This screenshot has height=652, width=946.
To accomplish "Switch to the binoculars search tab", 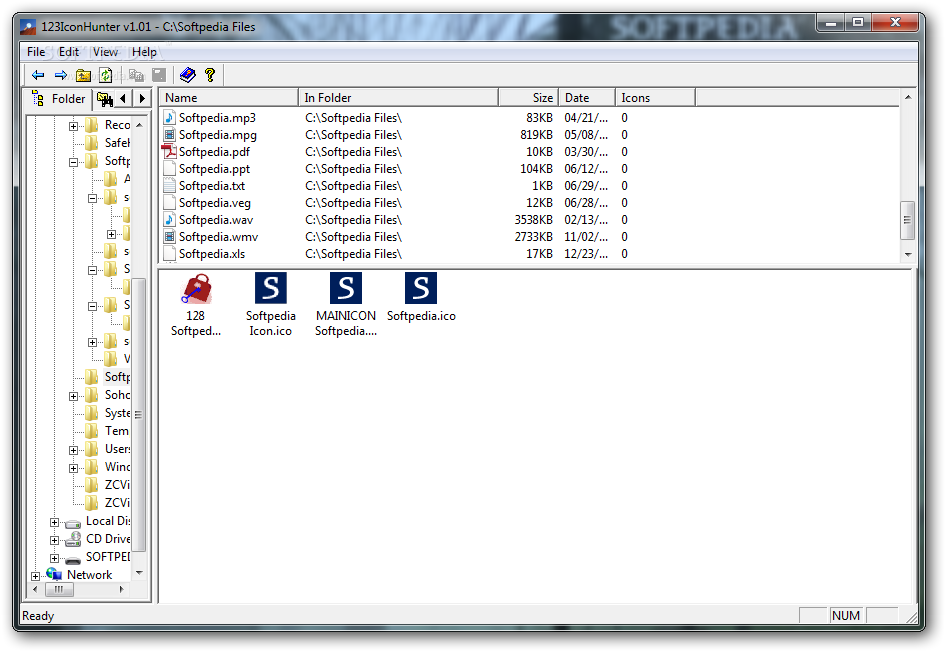I will pyautogui.click(x=104, y=98).
